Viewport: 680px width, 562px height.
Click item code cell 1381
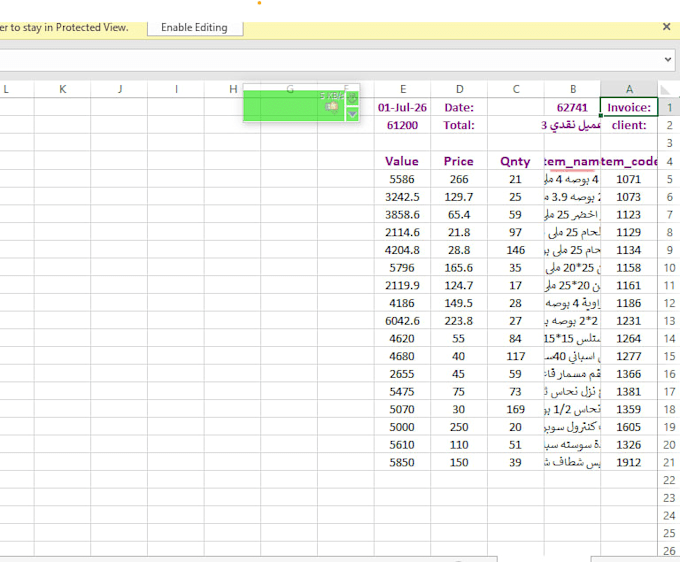(x=629, y=392)
